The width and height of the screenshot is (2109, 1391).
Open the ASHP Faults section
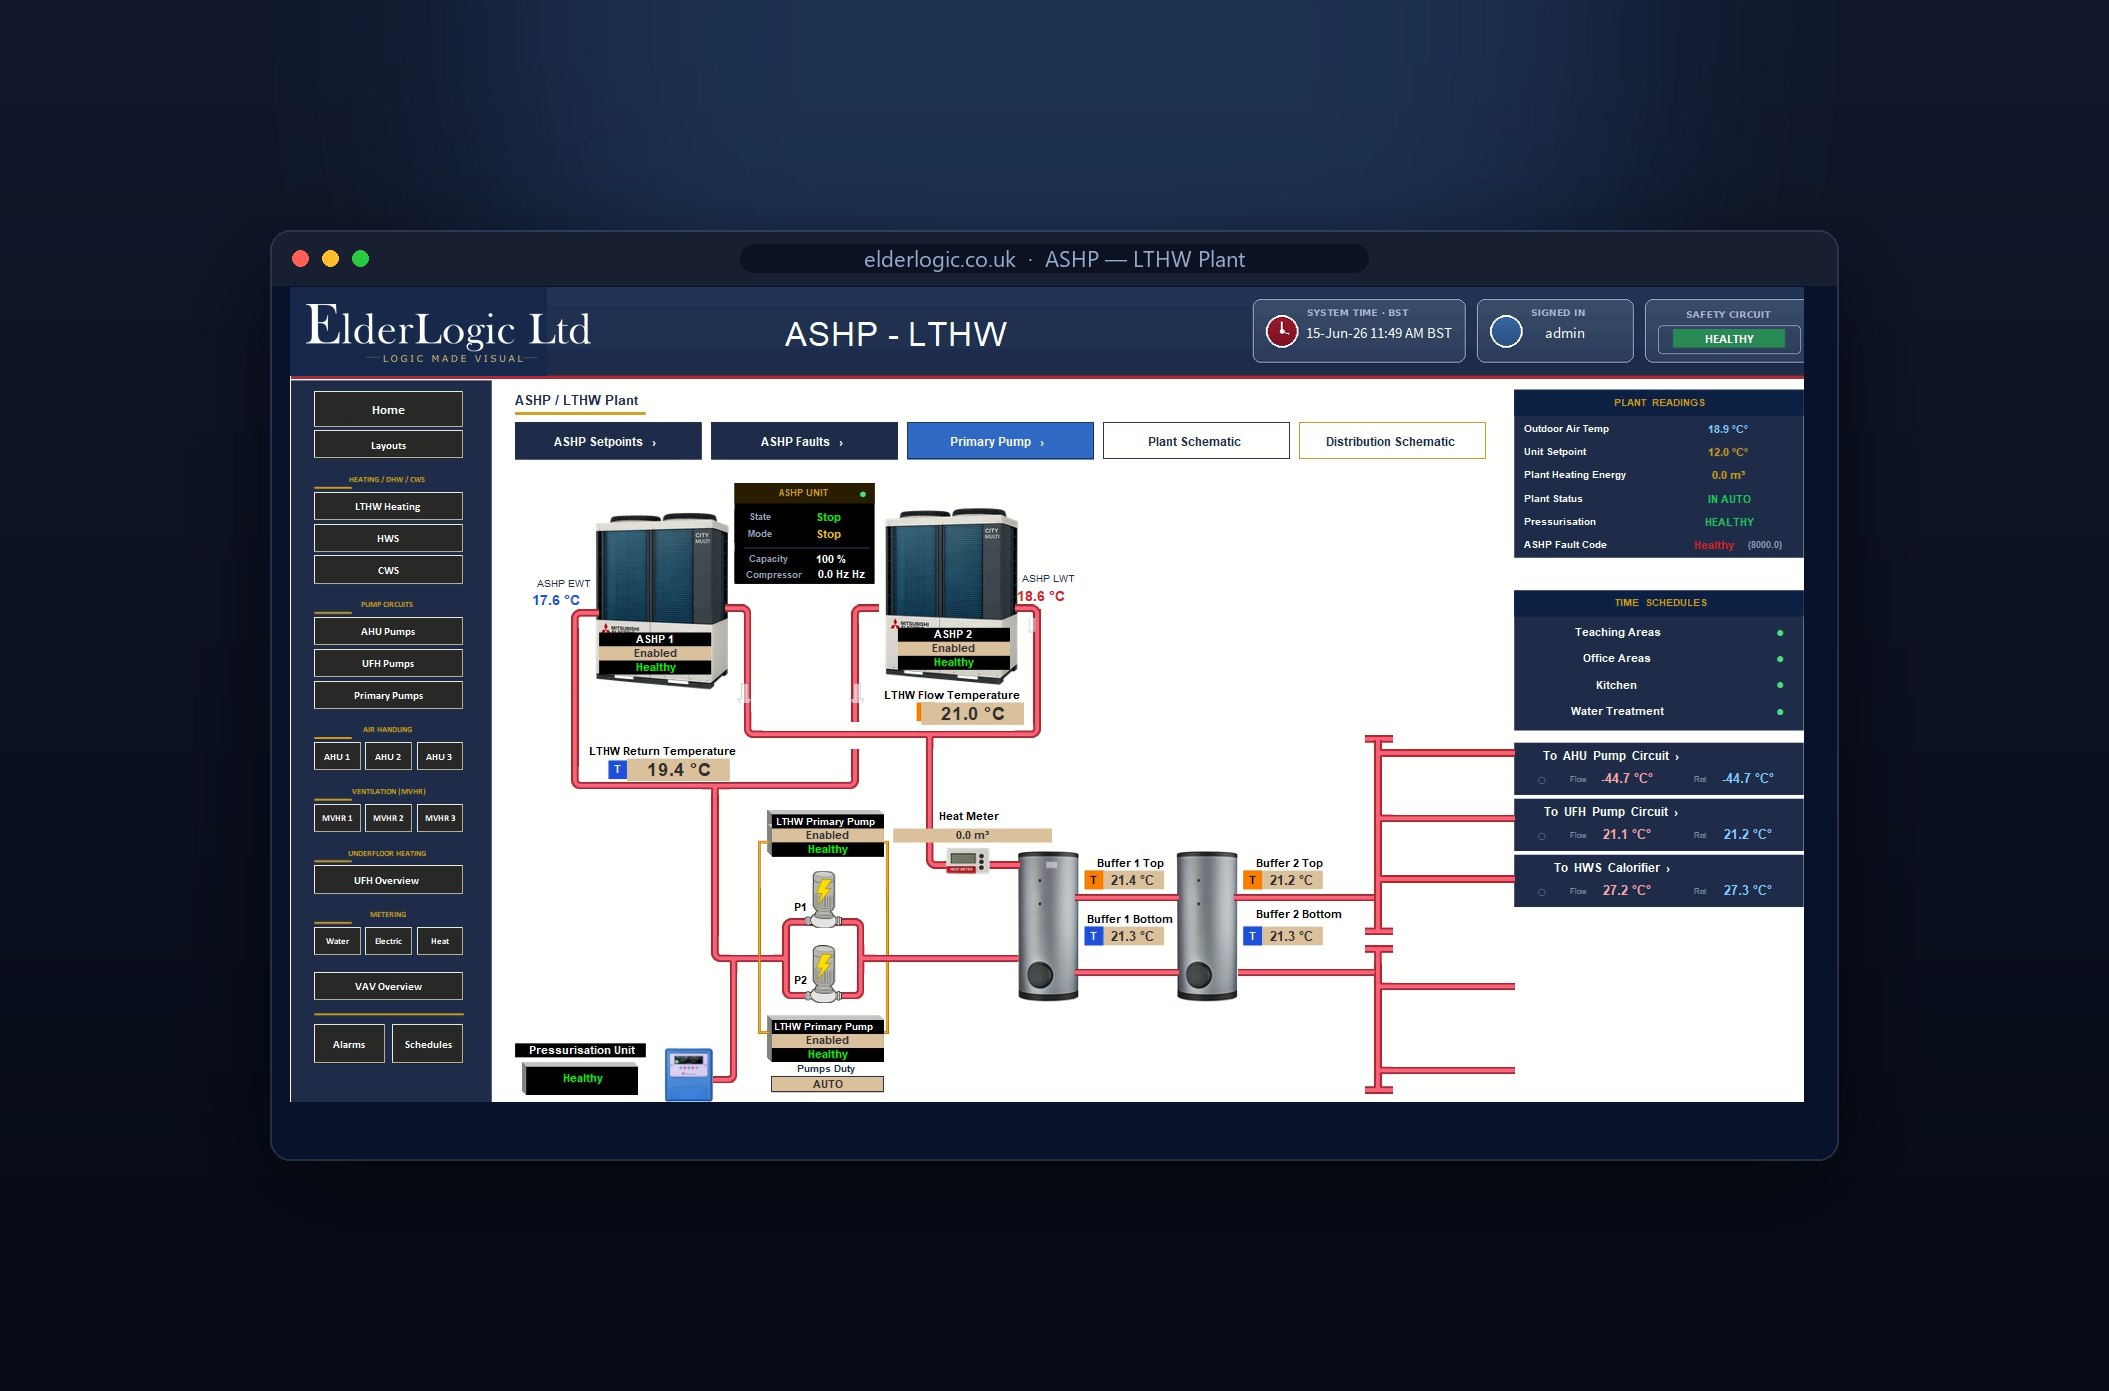pyautogui.click(x=804, y=441)
